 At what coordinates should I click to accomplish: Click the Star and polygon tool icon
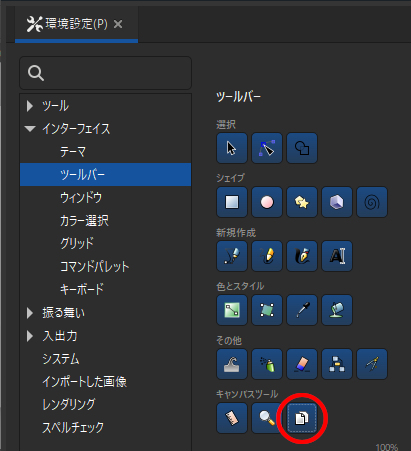coord(302,202)
